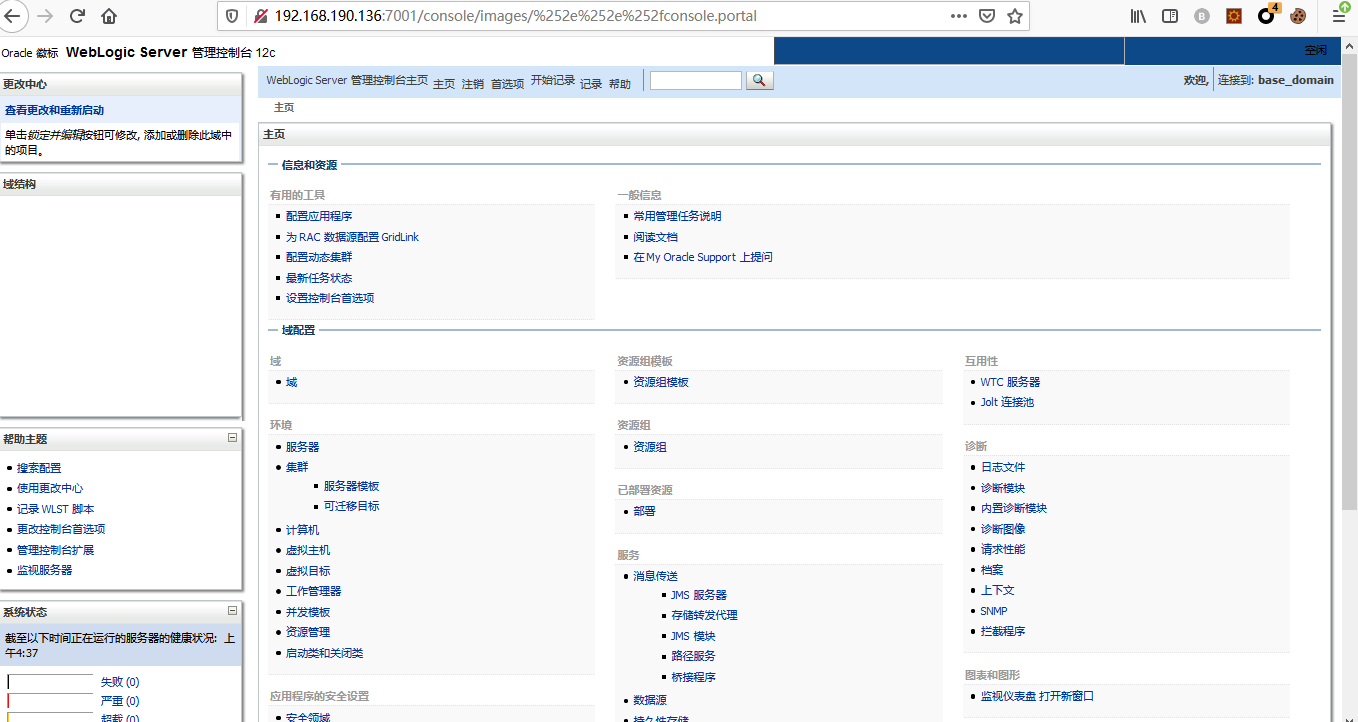Open the 严重 (0) health status link
Viewport: 1358px width, 722px height.
coord(120,701)
